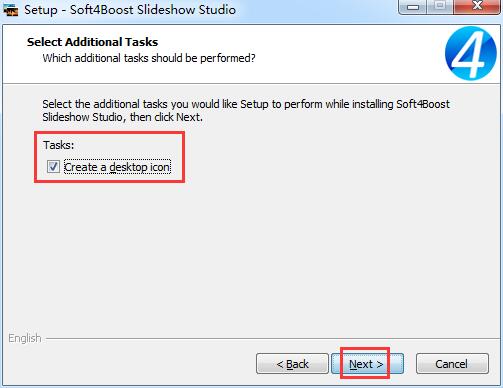Close the Setup window with the X

(477, 6)
